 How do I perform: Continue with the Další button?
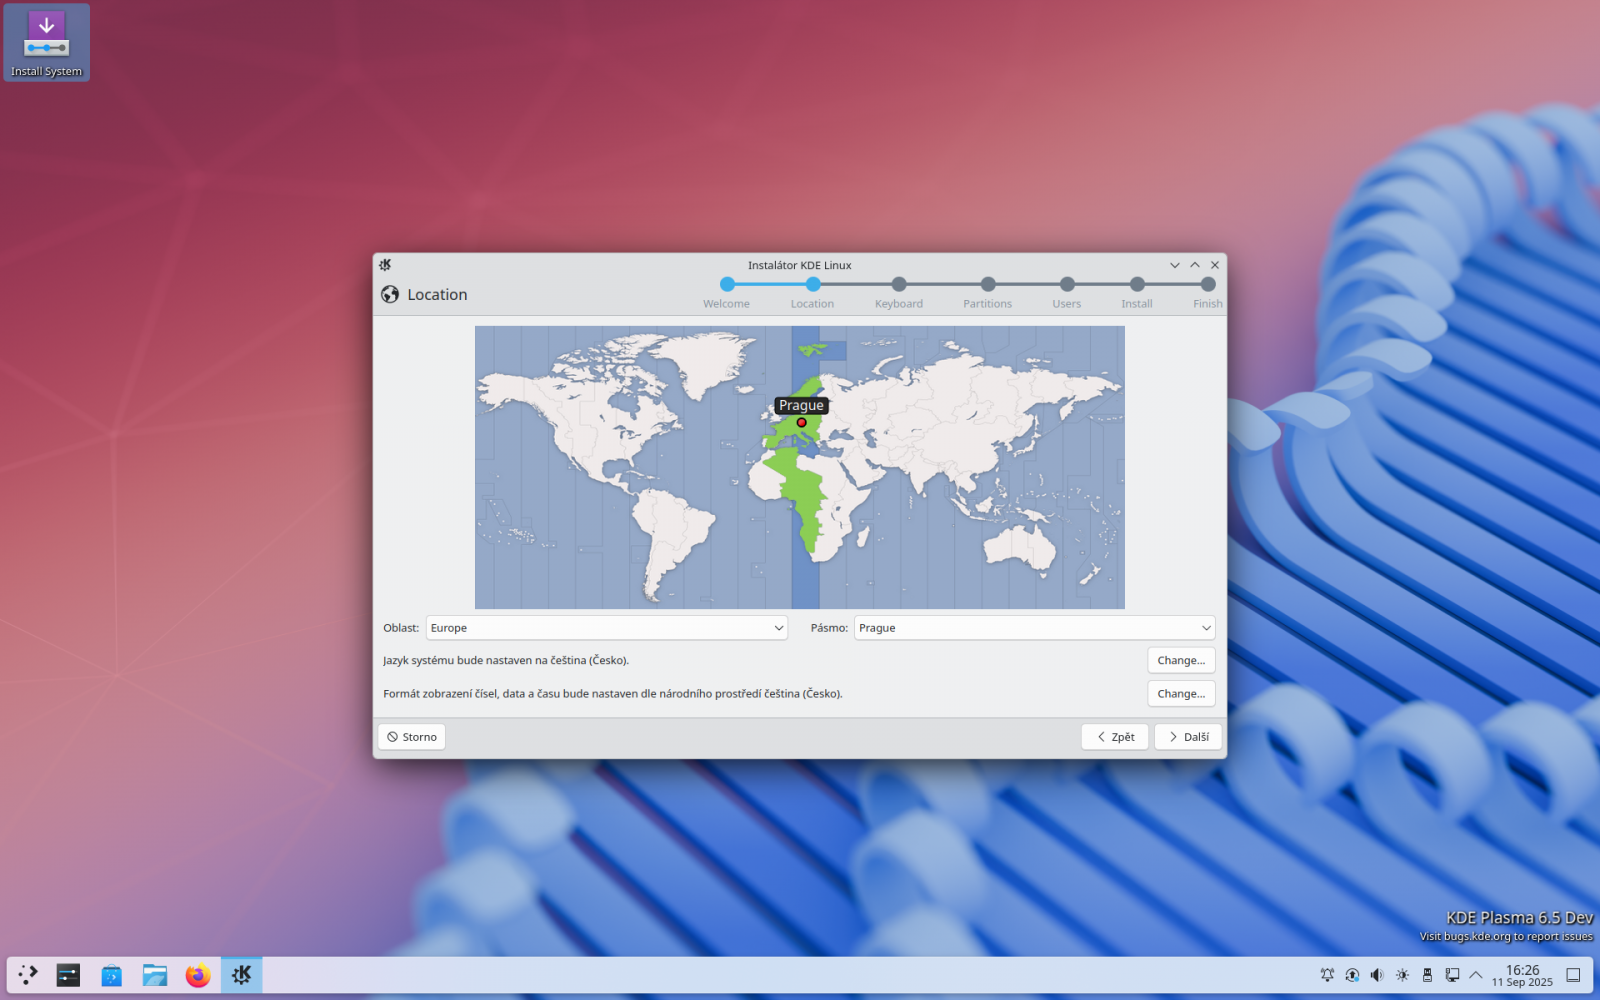[1188, 737]
